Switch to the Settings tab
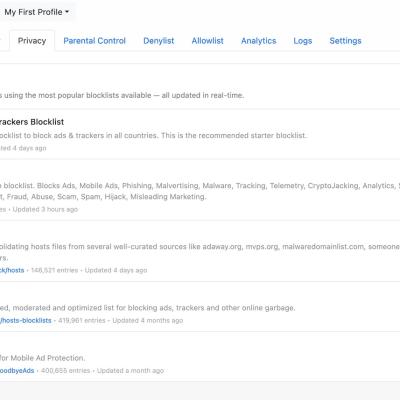400x400 pixels. point(345,41)
